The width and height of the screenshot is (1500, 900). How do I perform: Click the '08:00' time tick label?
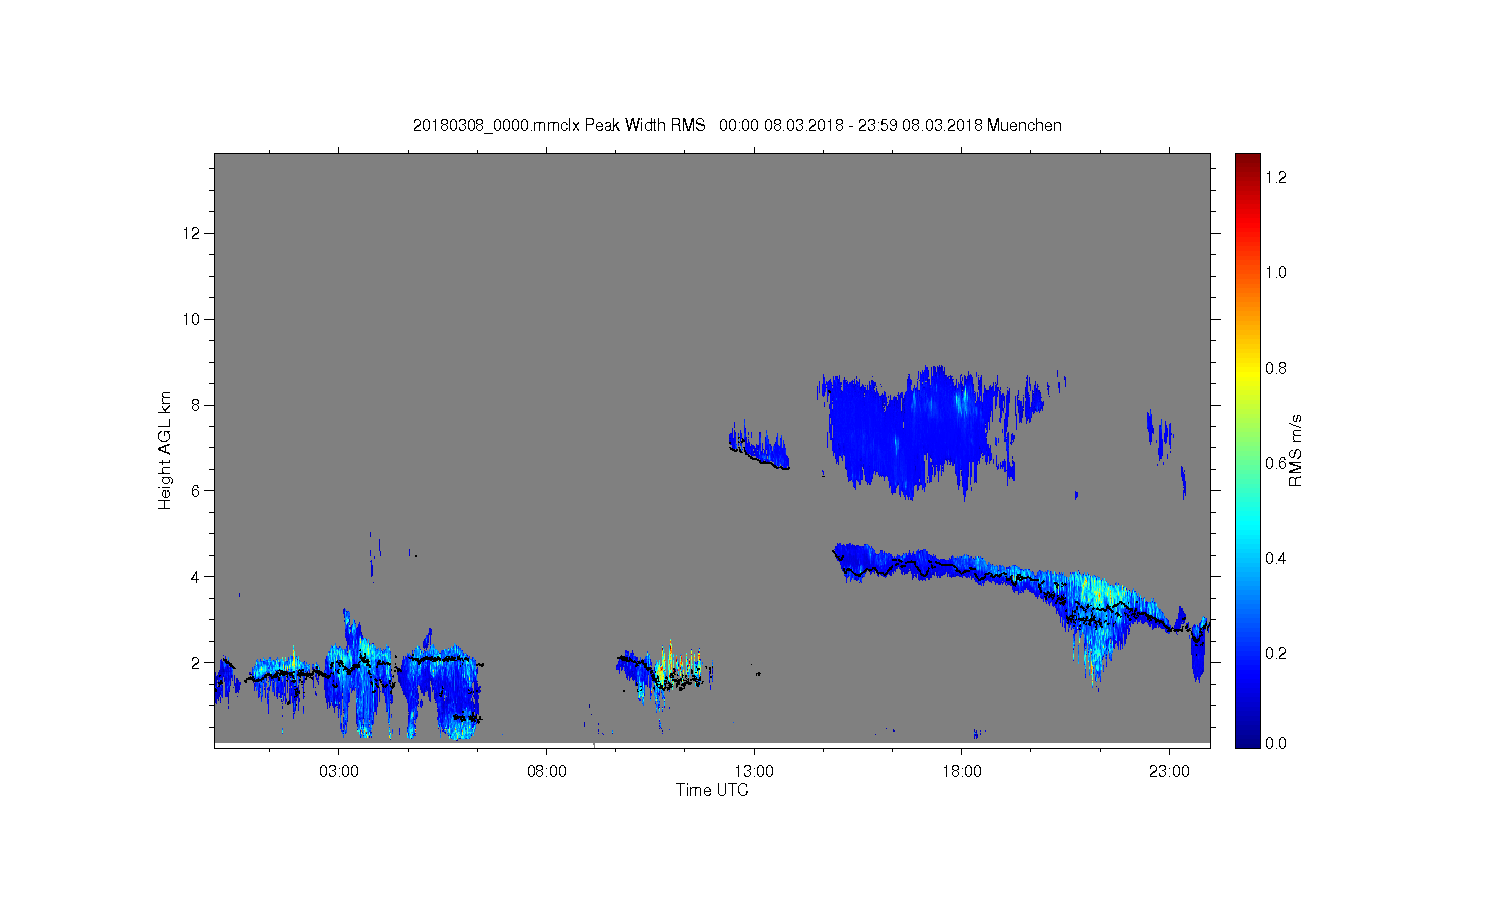[x=547, y=771]
